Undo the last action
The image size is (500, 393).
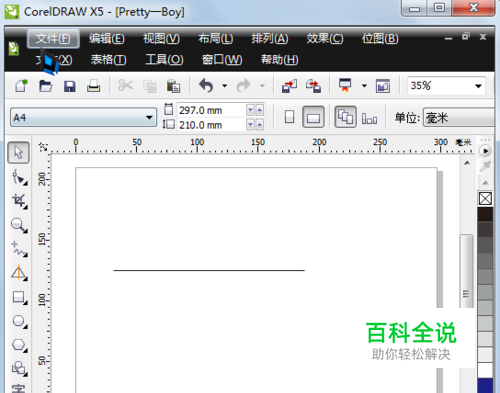[x=206, y=86]
